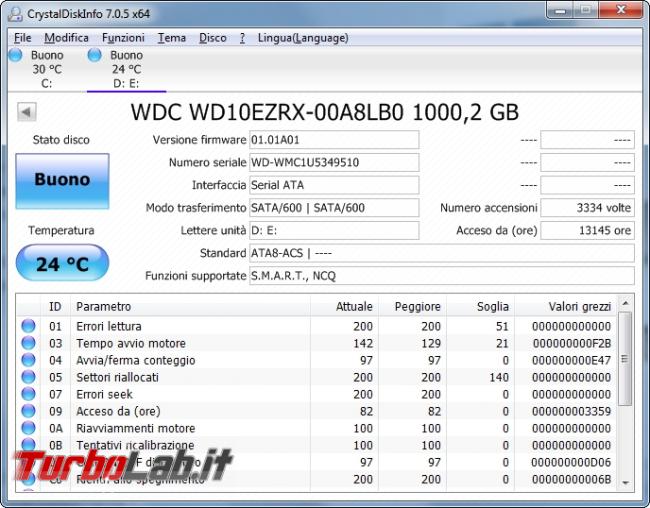The image size is (650, 508).
Task: Go to previous disk with left arrow
Action: coord(27,112)
